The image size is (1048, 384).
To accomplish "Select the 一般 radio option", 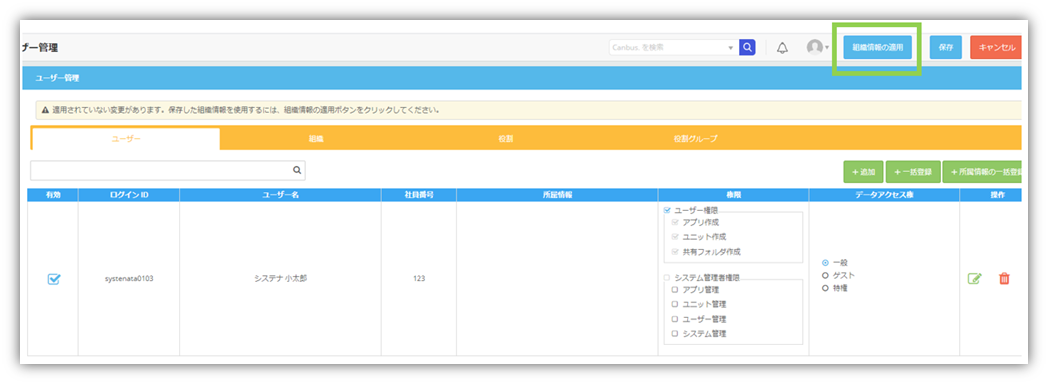I will 825,262.
